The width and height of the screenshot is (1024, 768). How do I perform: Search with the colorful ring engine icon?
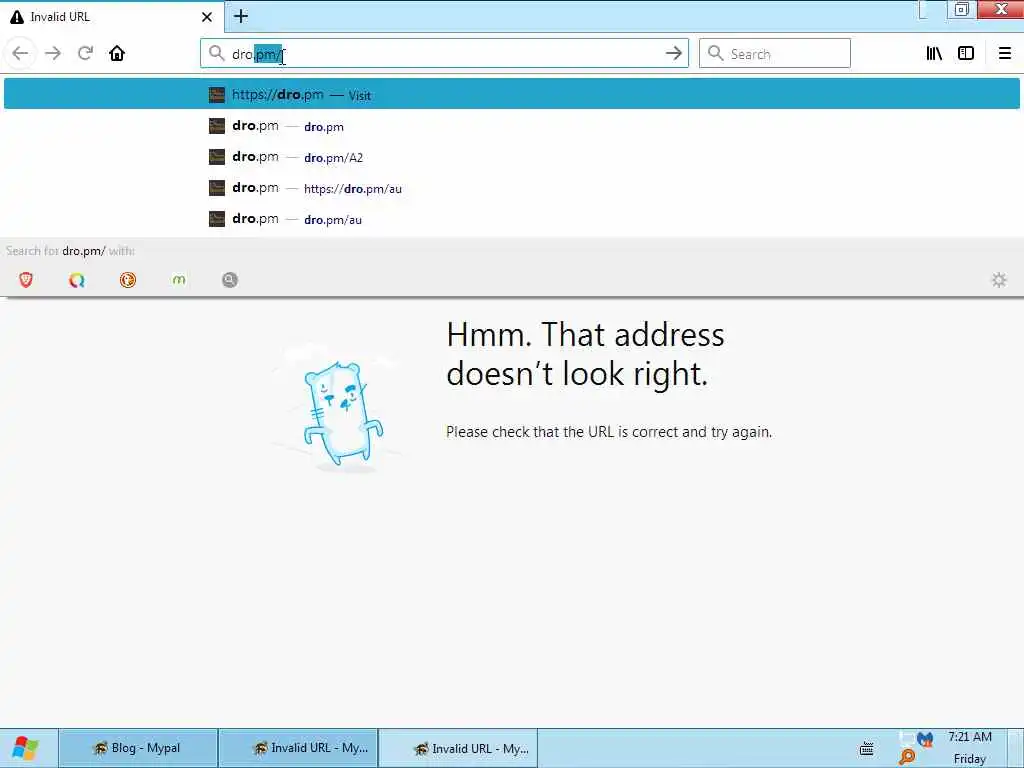pyautogui.click(x=77, y=280)
